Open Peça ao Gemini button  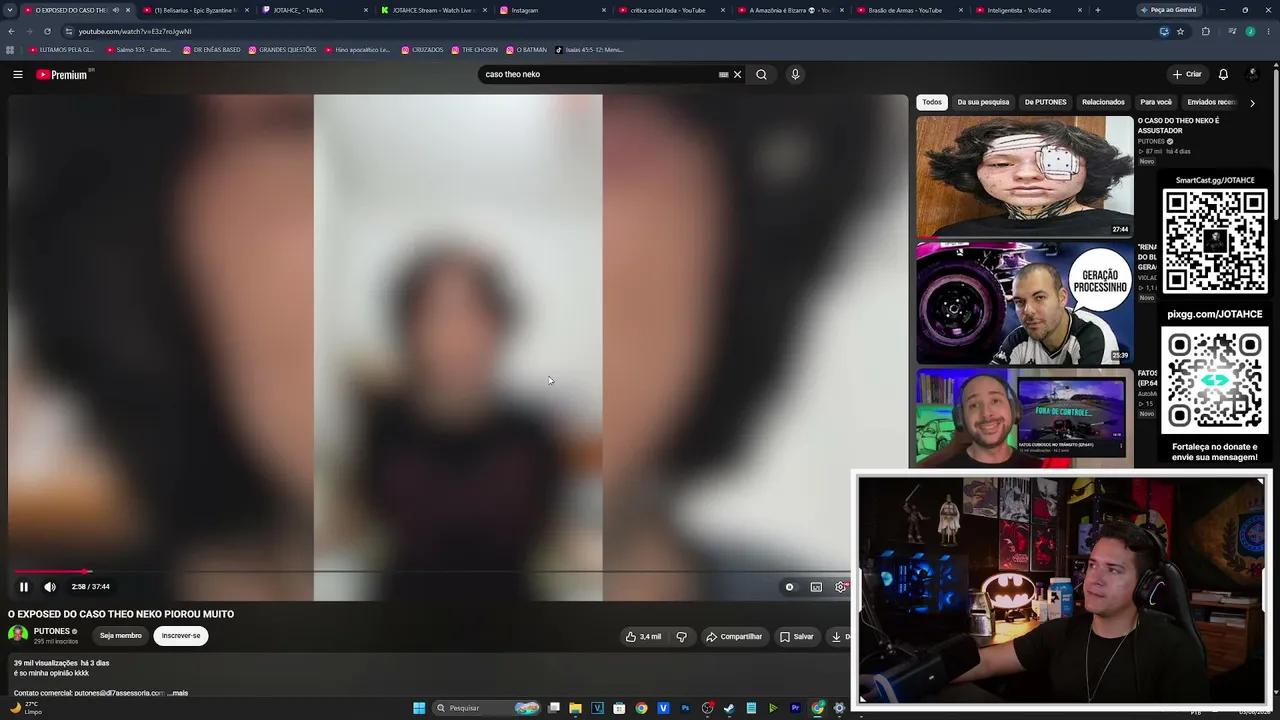1168,10
